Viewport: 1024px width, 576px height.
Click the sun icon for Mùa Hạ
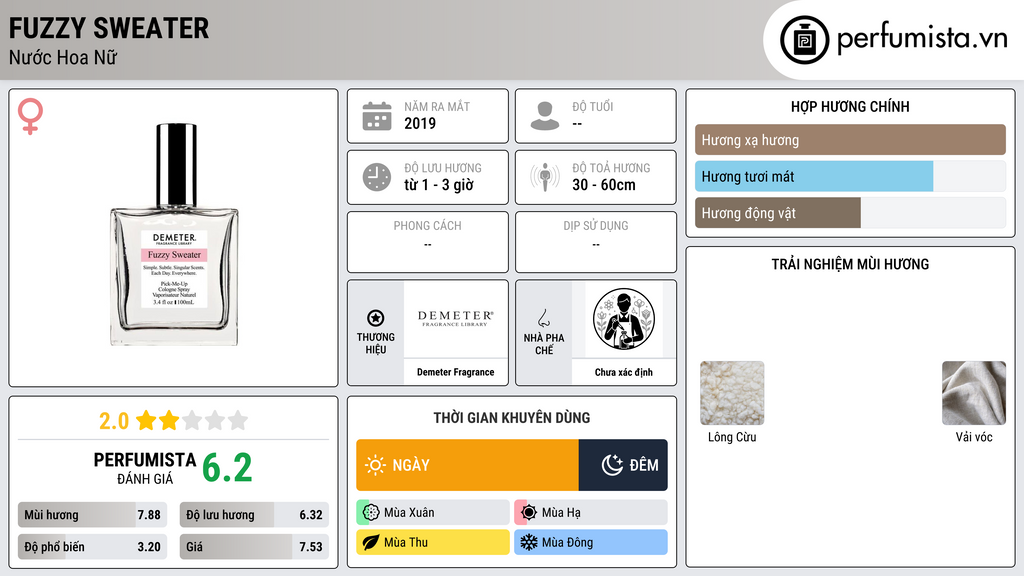[529, 513]
